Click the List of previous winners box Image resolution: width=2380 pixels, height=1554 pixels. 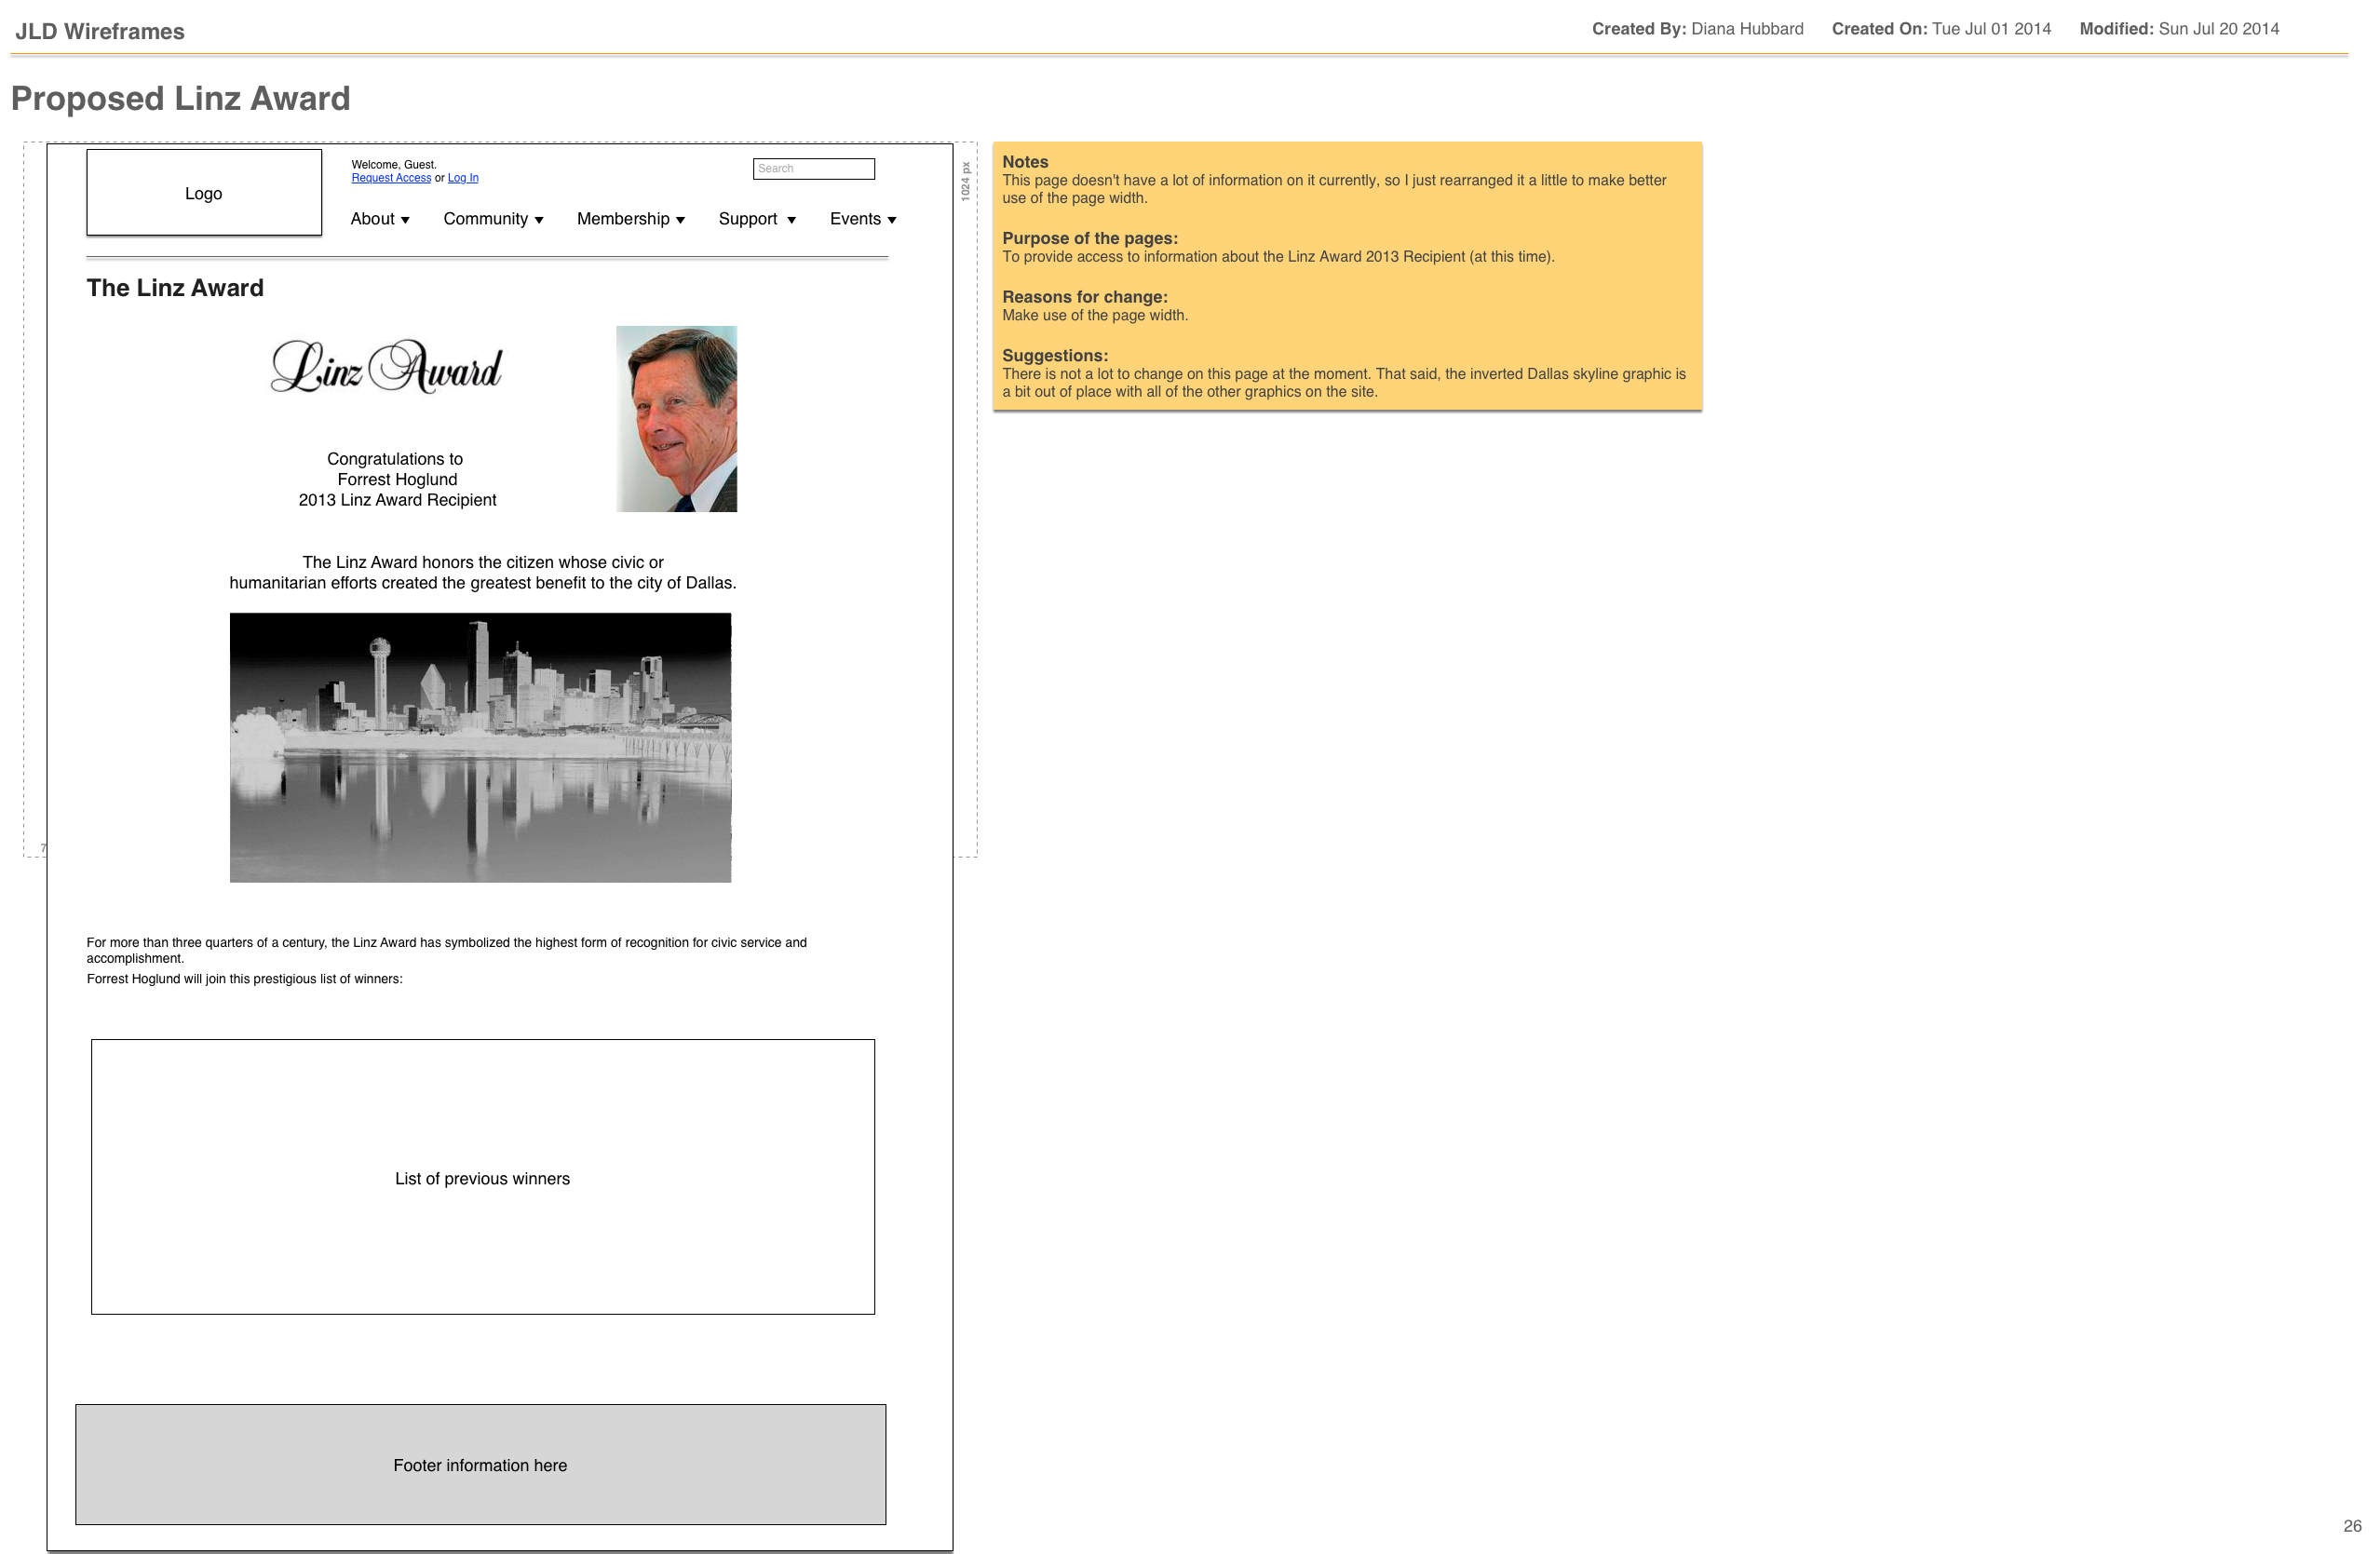point(483,1177)
